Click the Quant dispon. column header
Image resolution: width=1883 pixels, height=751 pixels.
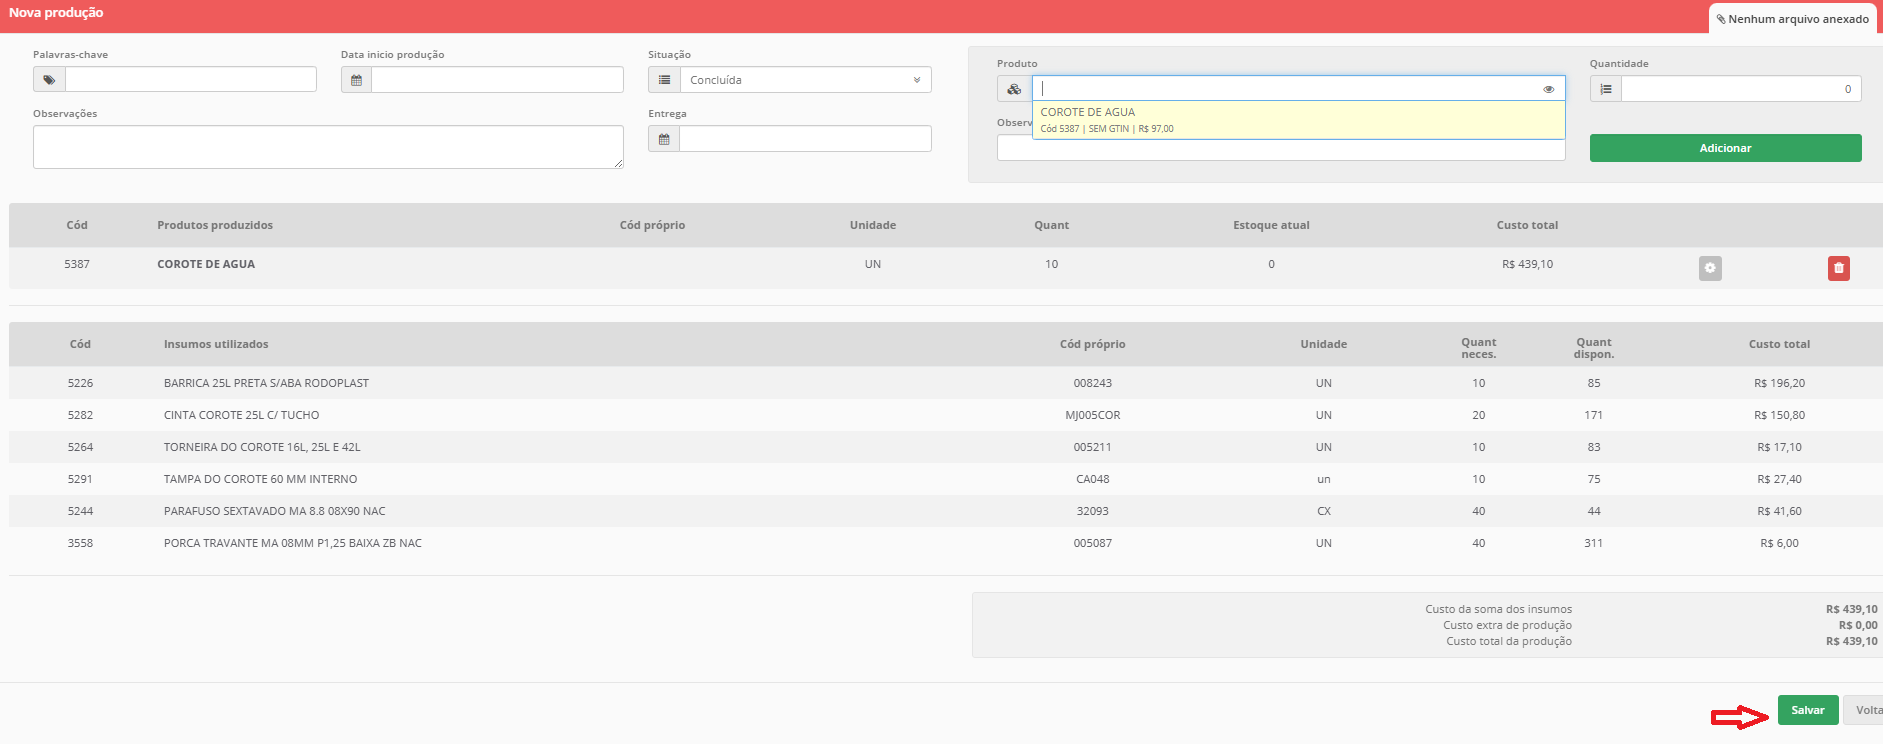[1594, 348]
